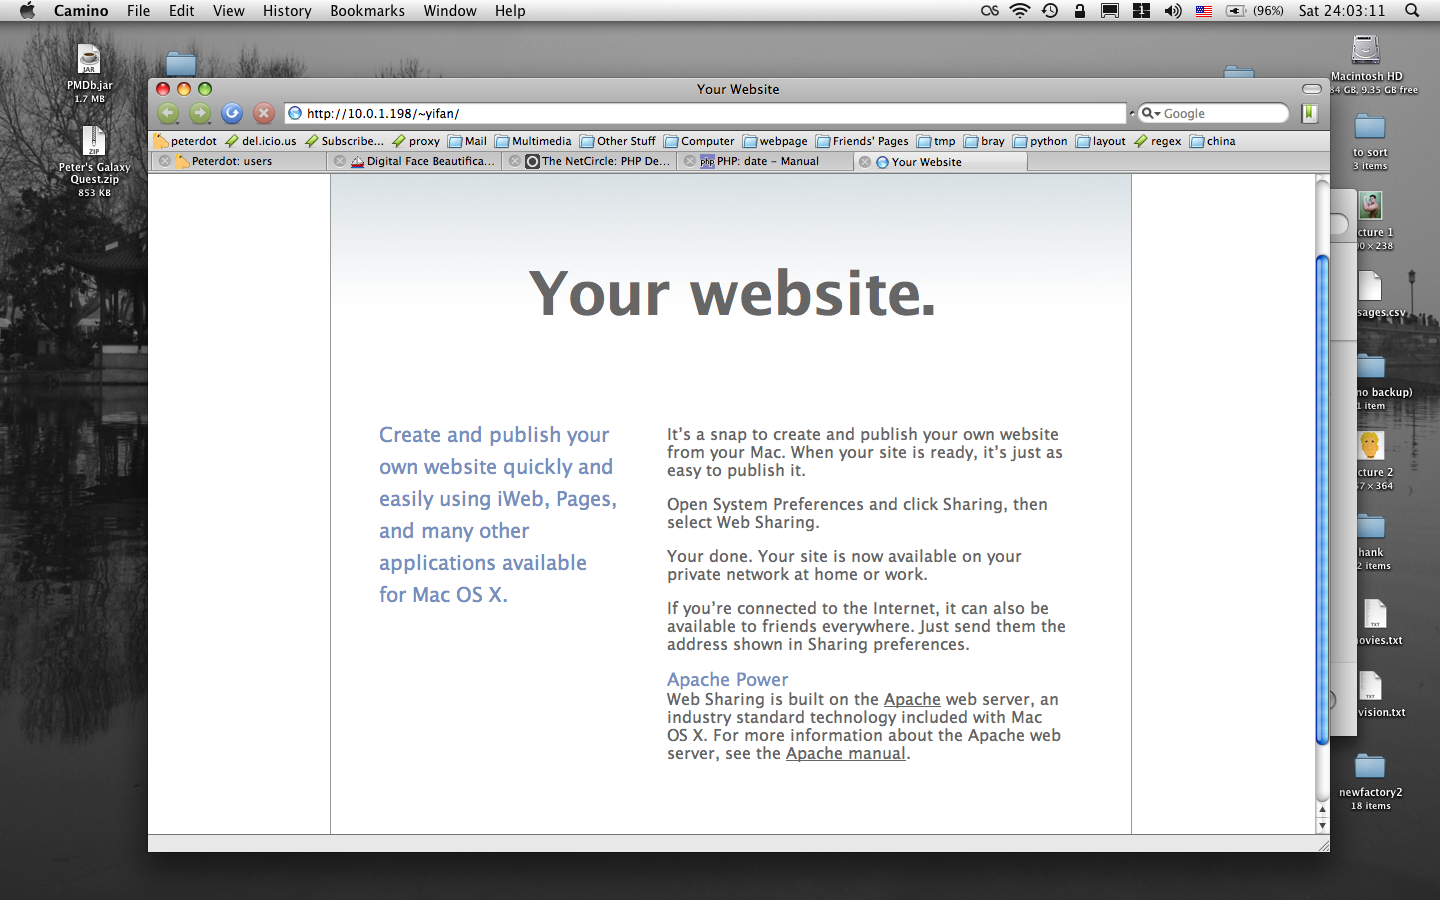1440x900 pixels.
Task: Click the volume icon in menu bar
Action: click(x=1173, y=11)
